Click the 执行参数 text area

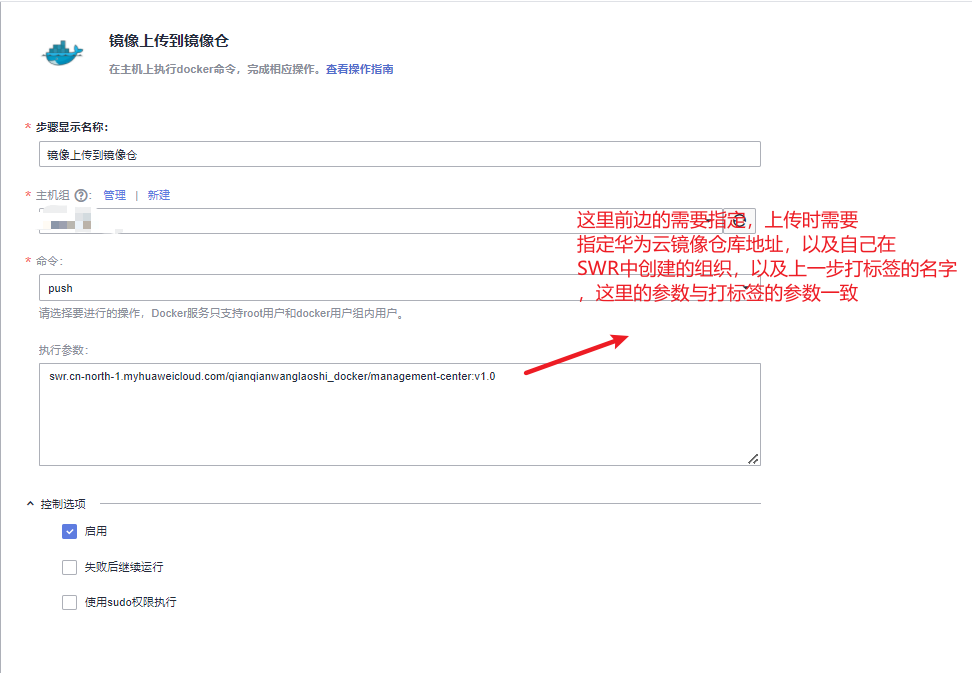pyautogui.click(x=399, y=415)
